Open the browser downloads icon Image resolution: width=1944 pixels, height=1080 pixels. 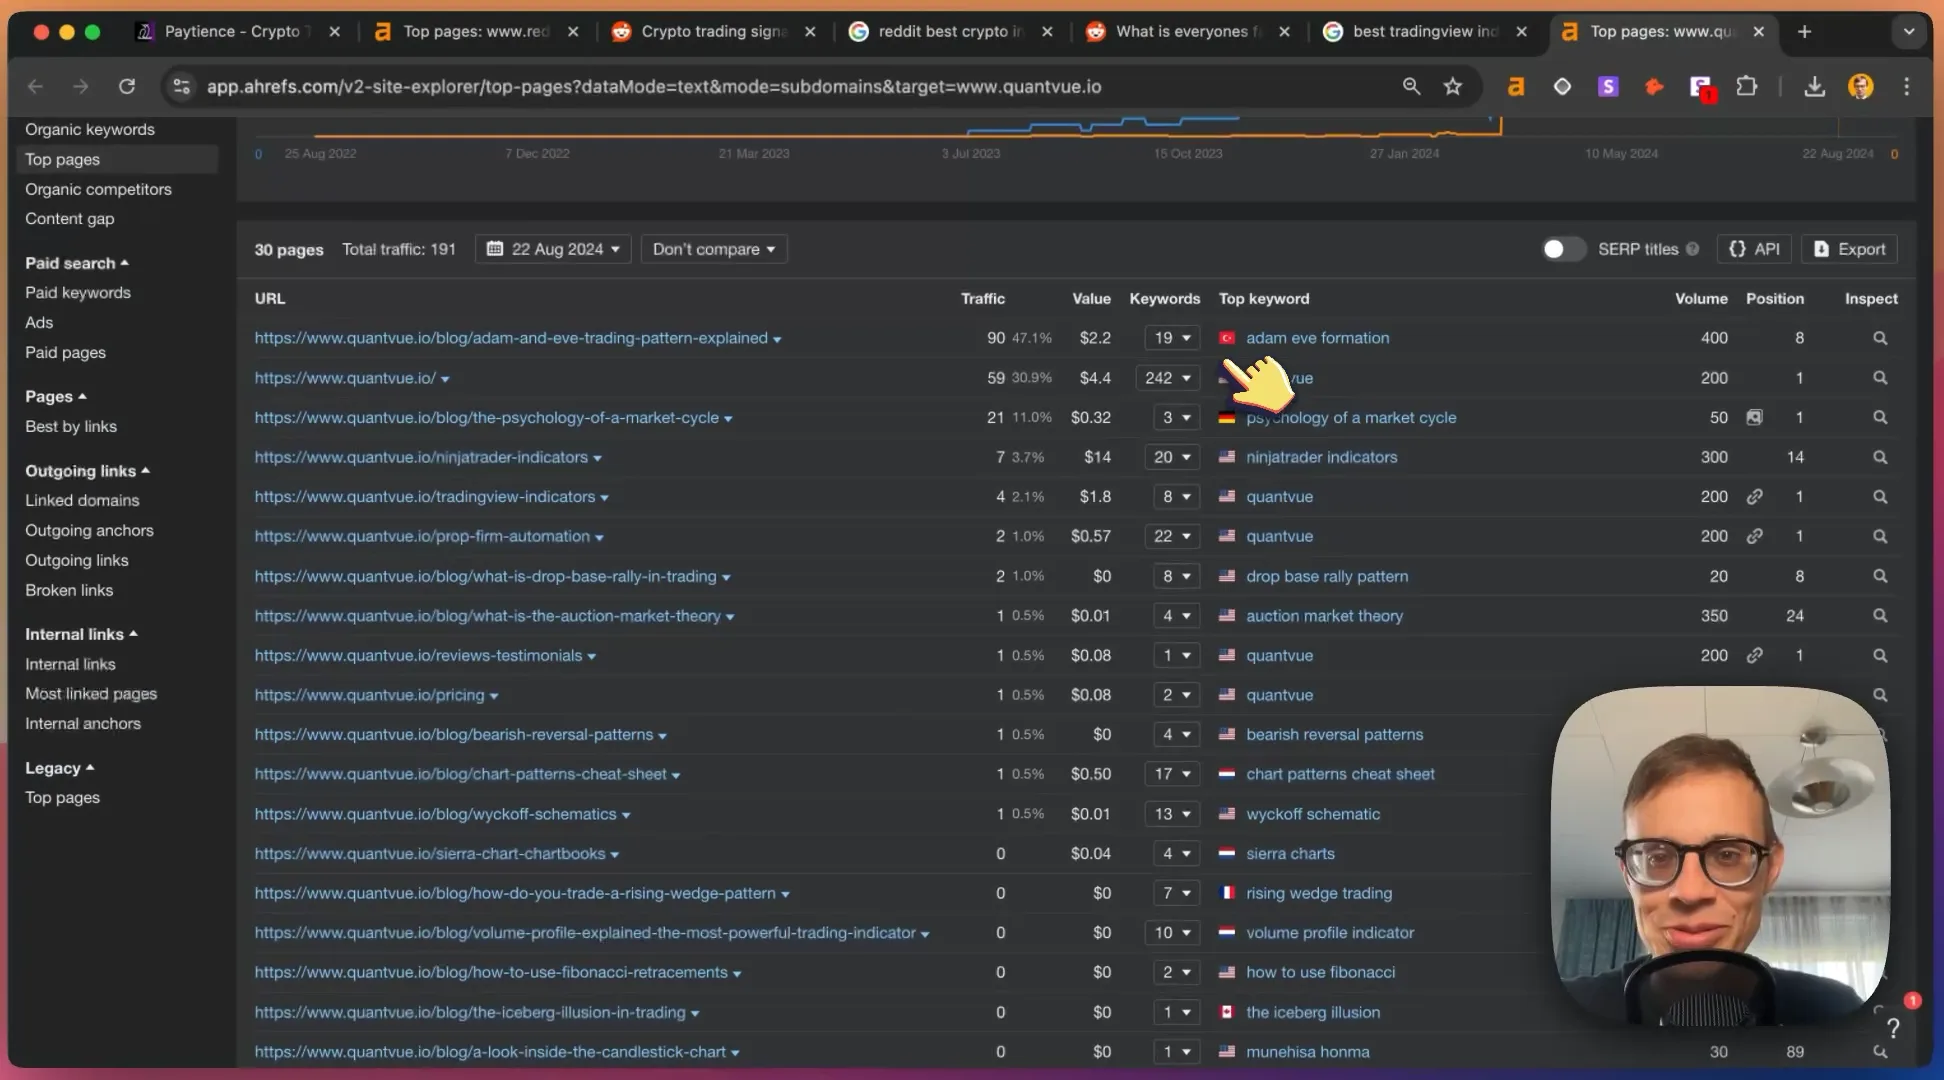coord(1814,87)
